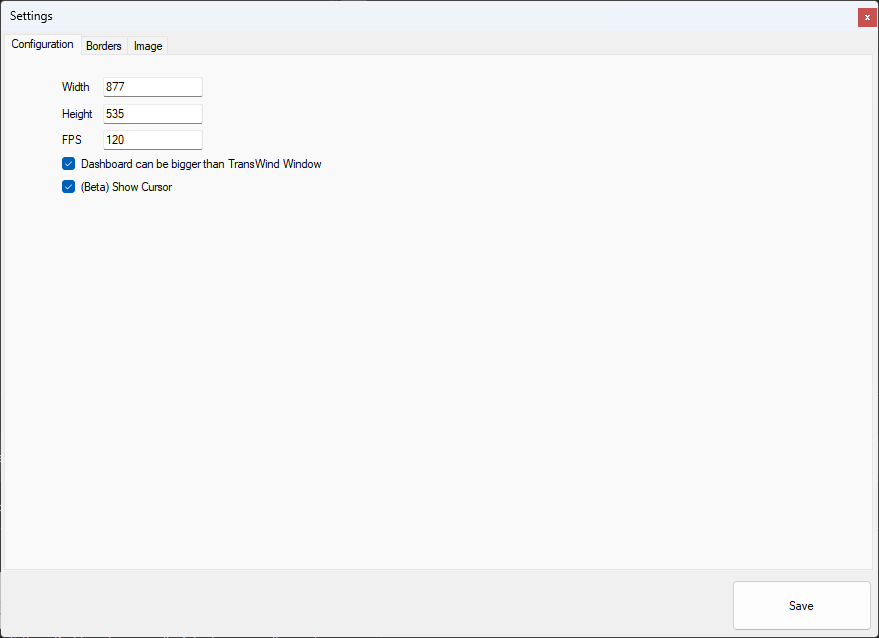879x638 pixels.
Task: Click empty tab strip right of Image tab
Action: (500, 45)
